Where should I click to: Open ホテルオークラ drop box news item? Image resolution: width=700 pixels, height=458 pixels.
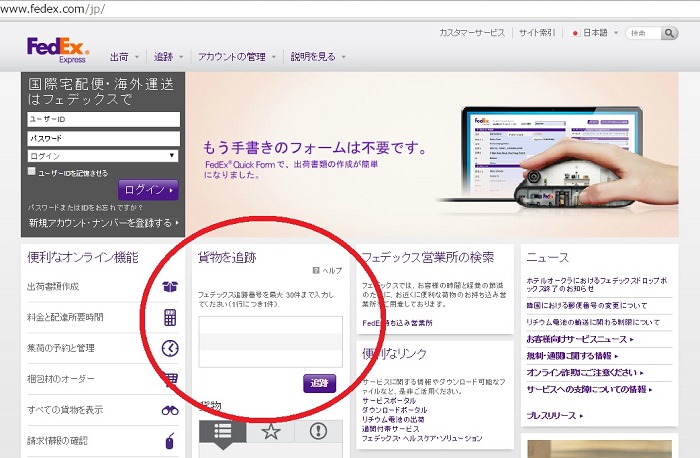[597, 285]
